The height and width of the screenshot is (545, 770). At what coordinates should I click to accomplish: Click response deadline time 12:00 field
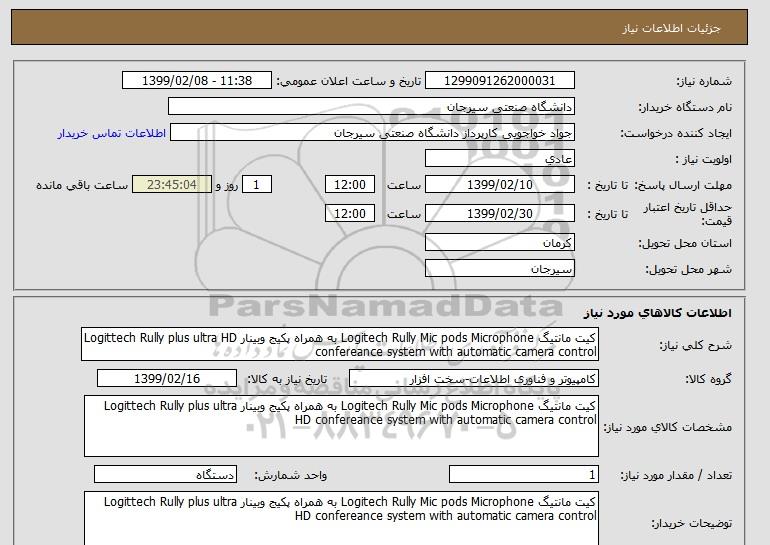coord(350,185)
